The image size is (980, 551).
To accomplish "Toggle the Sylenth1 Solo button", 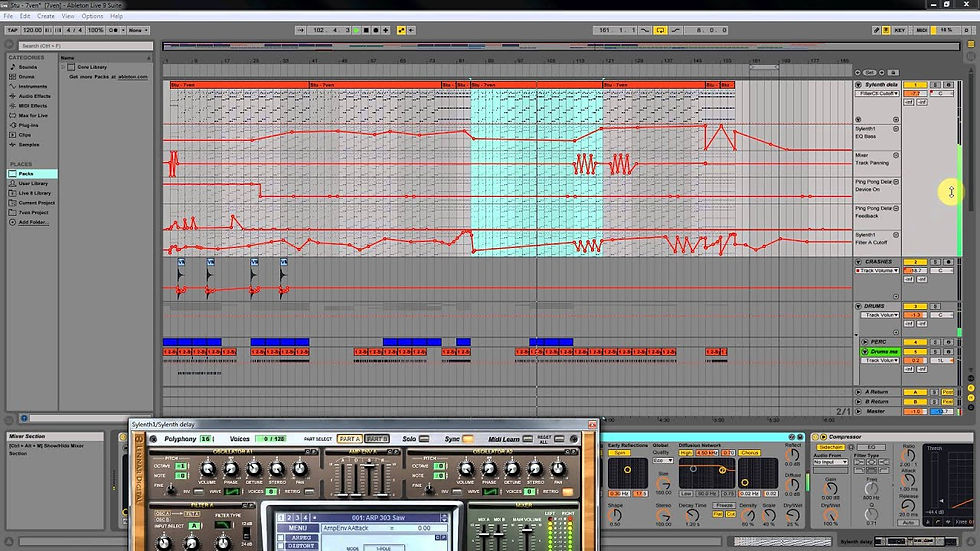I will click(x=424, y=439).
